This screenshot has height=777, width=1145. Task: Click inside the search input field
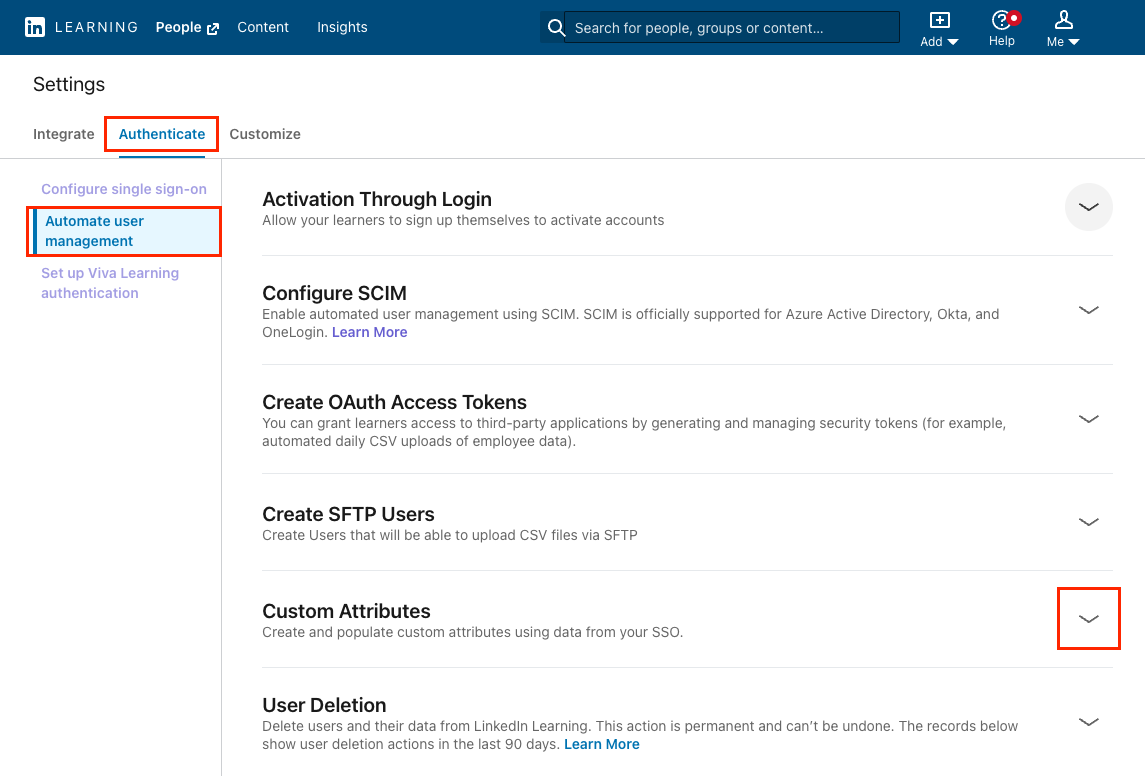(x=730, y=27)
